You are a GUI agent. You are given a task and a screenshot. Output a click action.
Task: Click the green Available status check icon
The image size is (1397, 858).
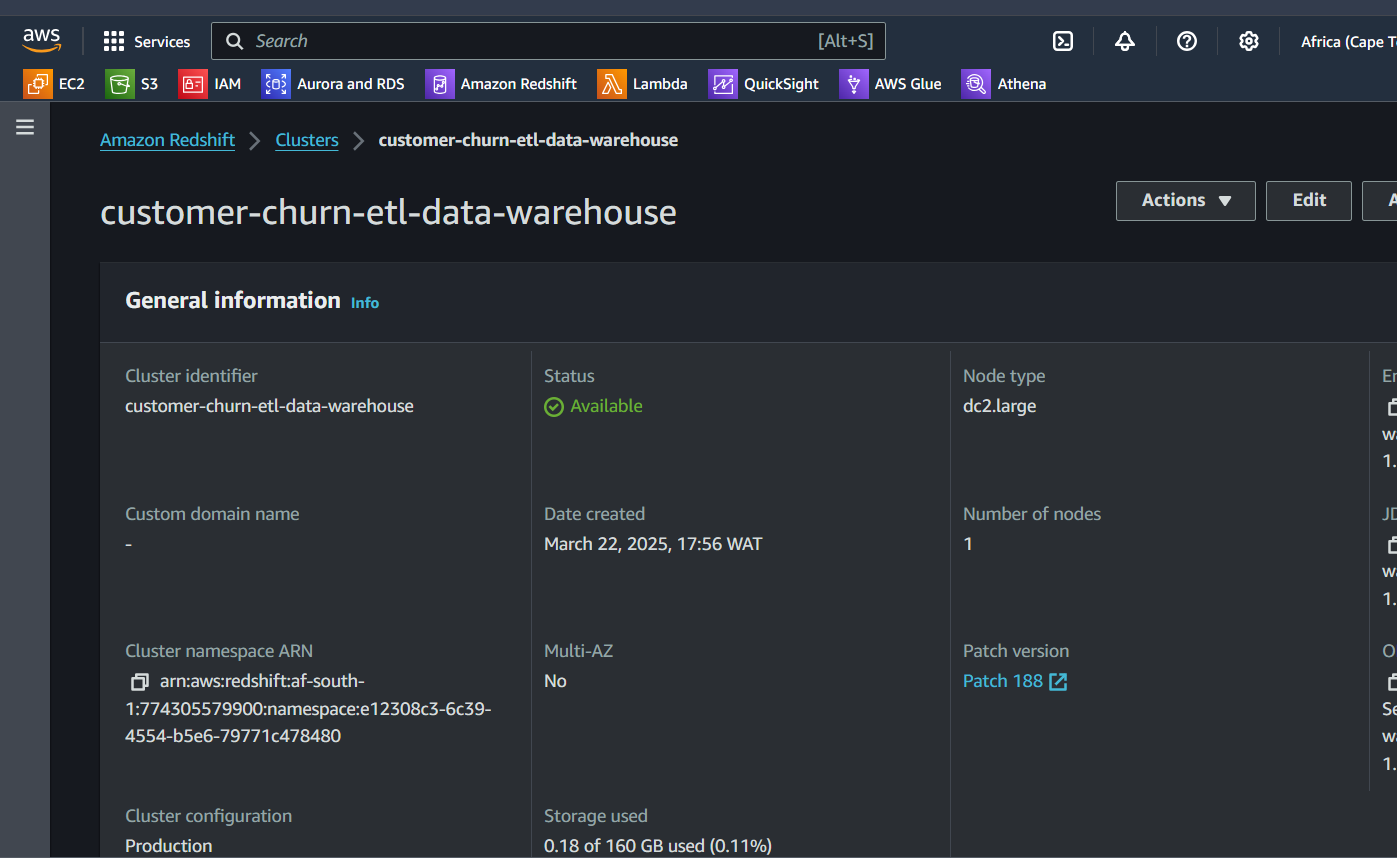553,407
